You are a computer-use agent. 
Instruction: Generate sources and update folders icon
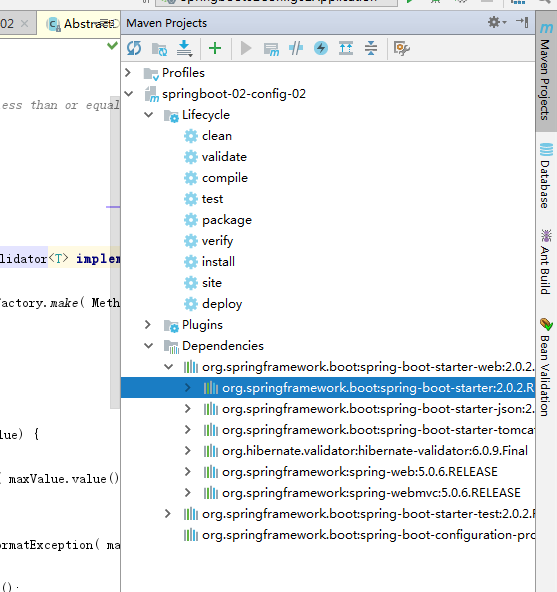click(159, 49)
